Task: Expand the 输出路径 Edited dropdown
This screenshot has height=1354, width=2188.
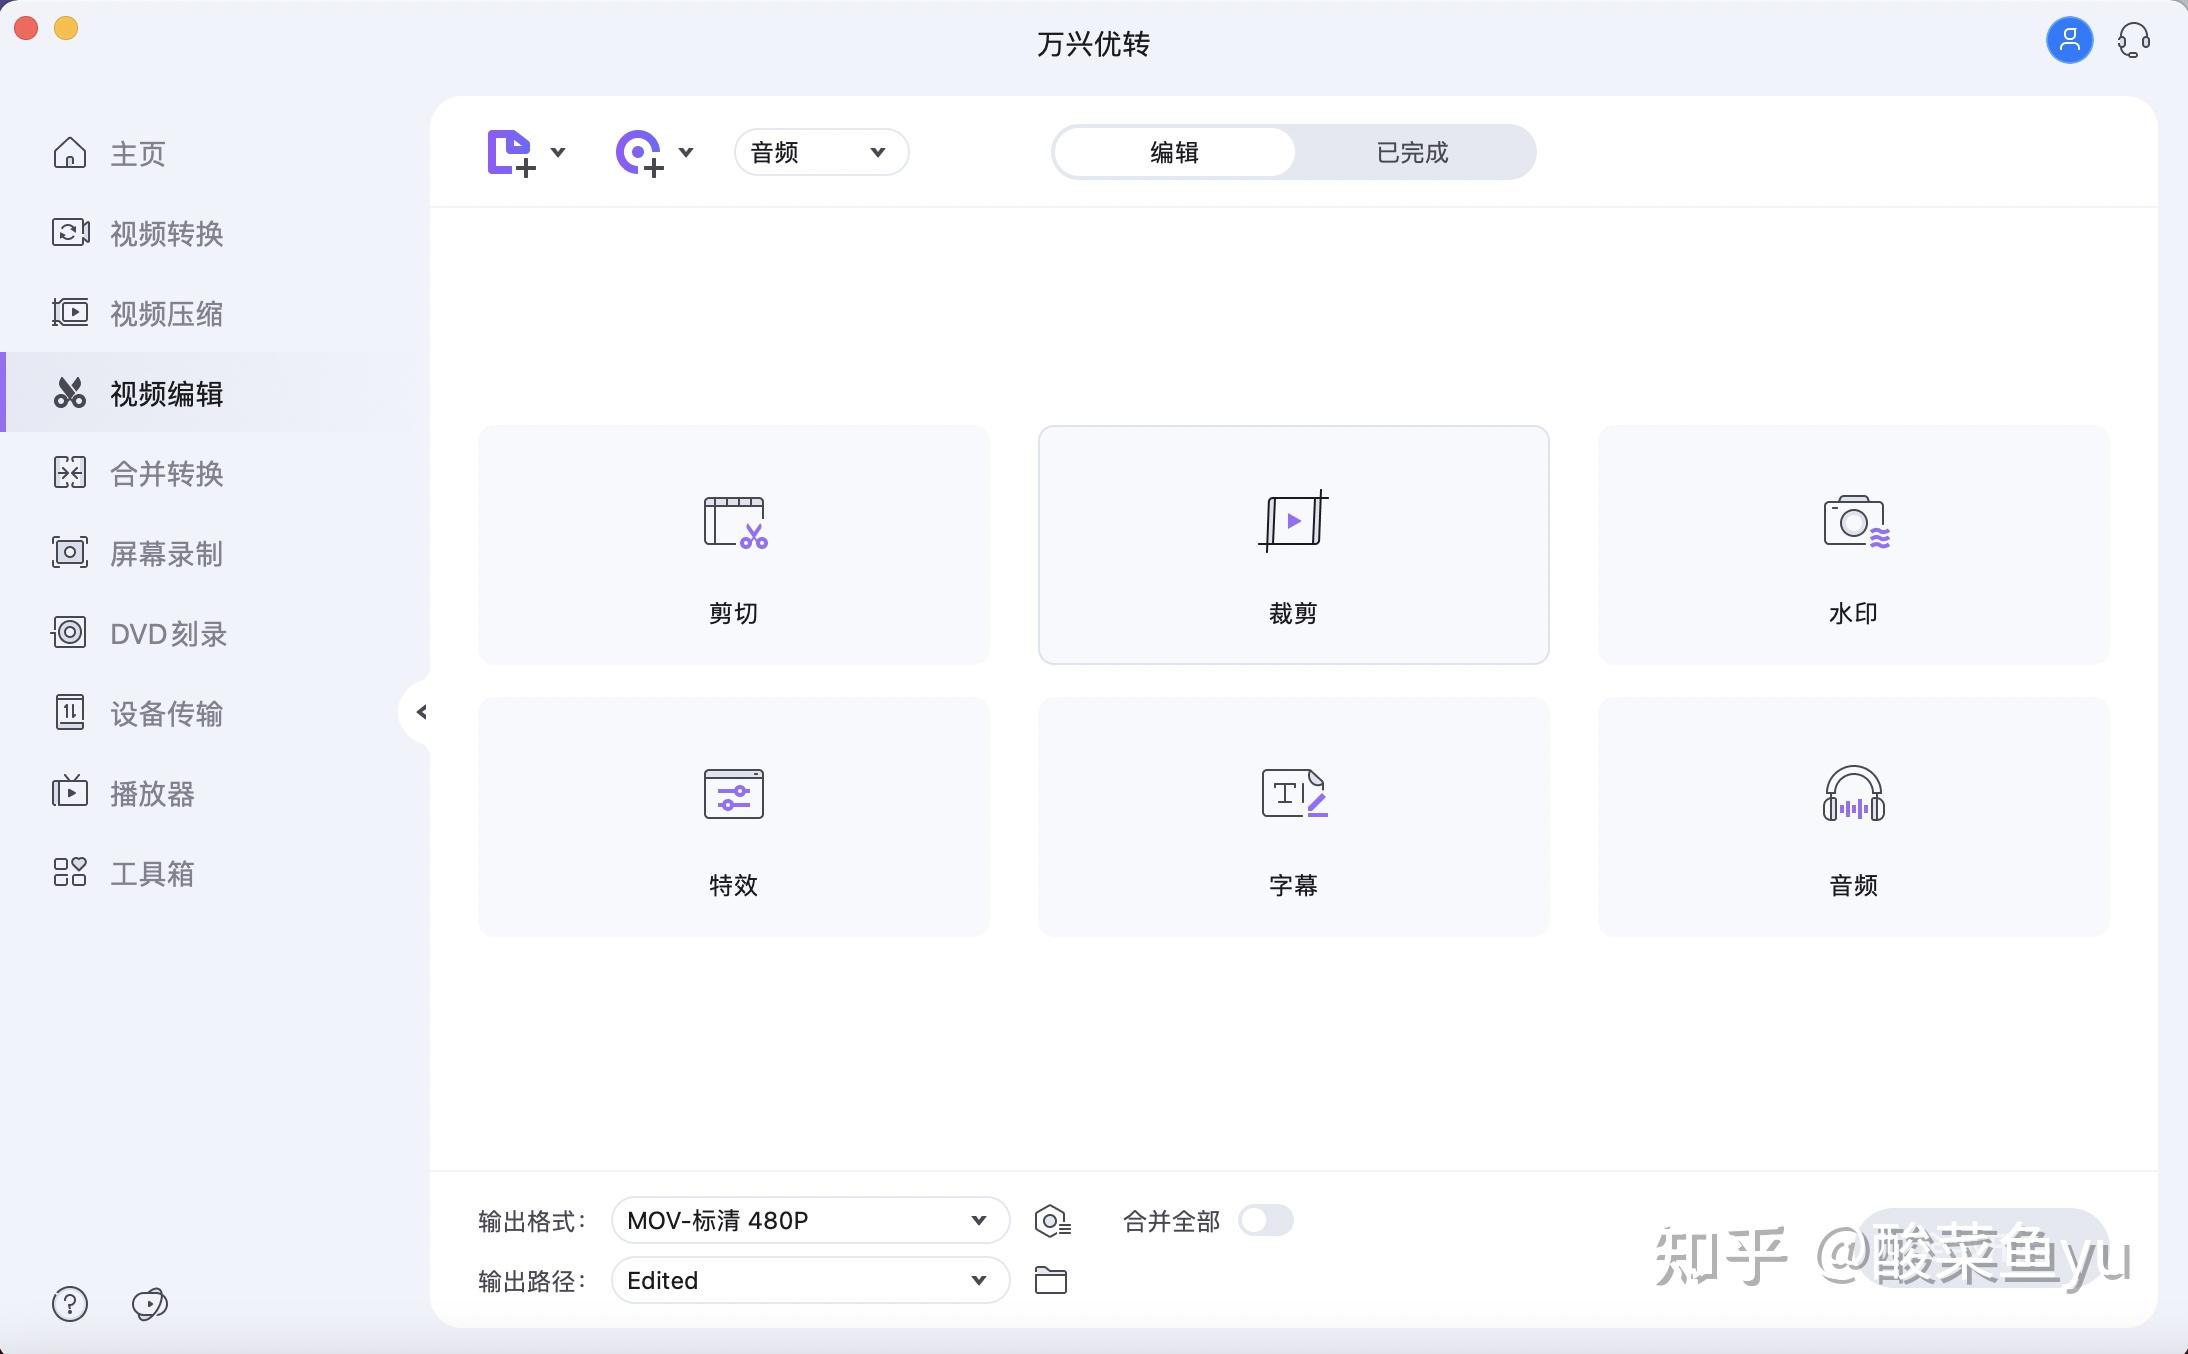Action: (810, 1281)
